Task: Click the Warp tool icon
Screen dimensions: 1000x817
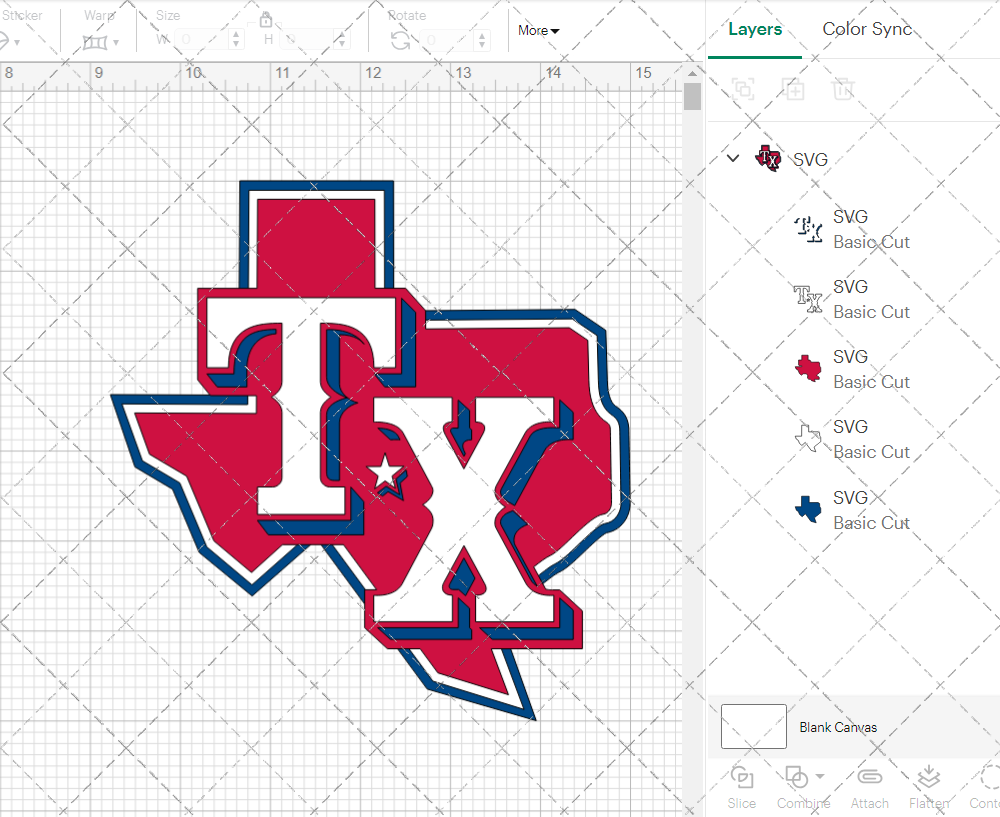Action: click(x=97, y=40)
